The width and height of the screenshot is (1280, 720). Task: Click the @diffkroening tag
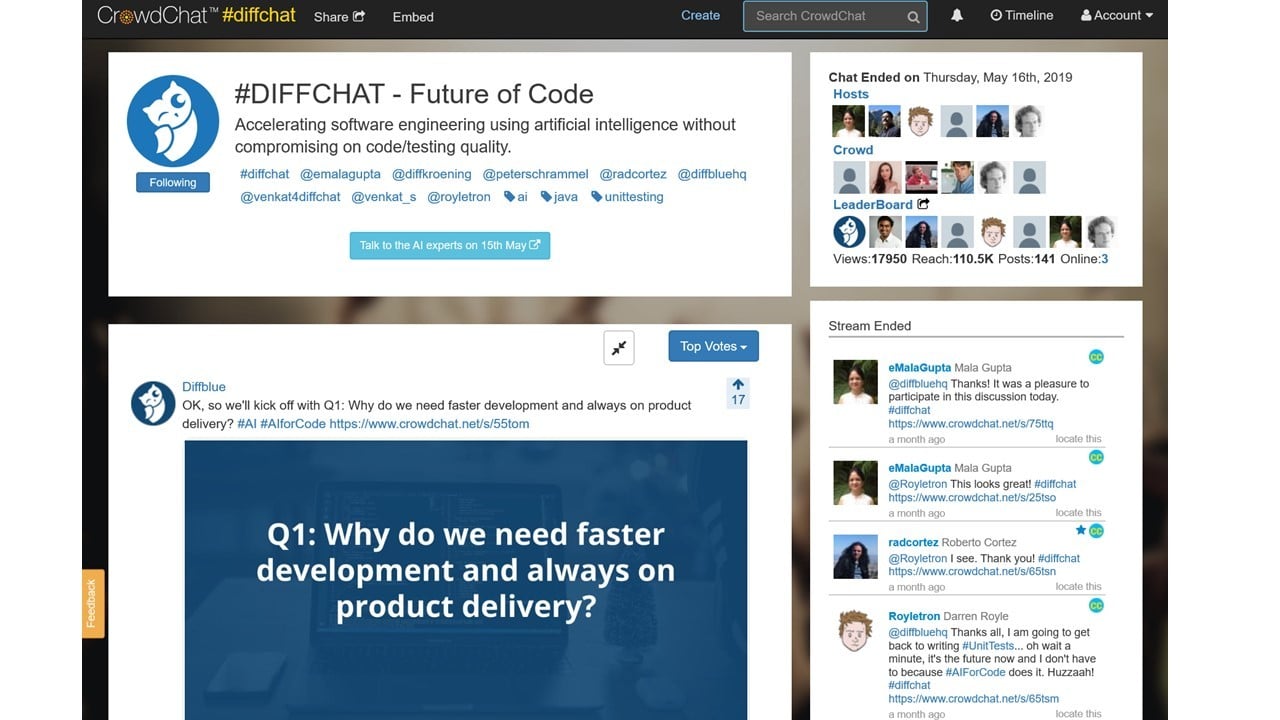click(x=432, y=174)
